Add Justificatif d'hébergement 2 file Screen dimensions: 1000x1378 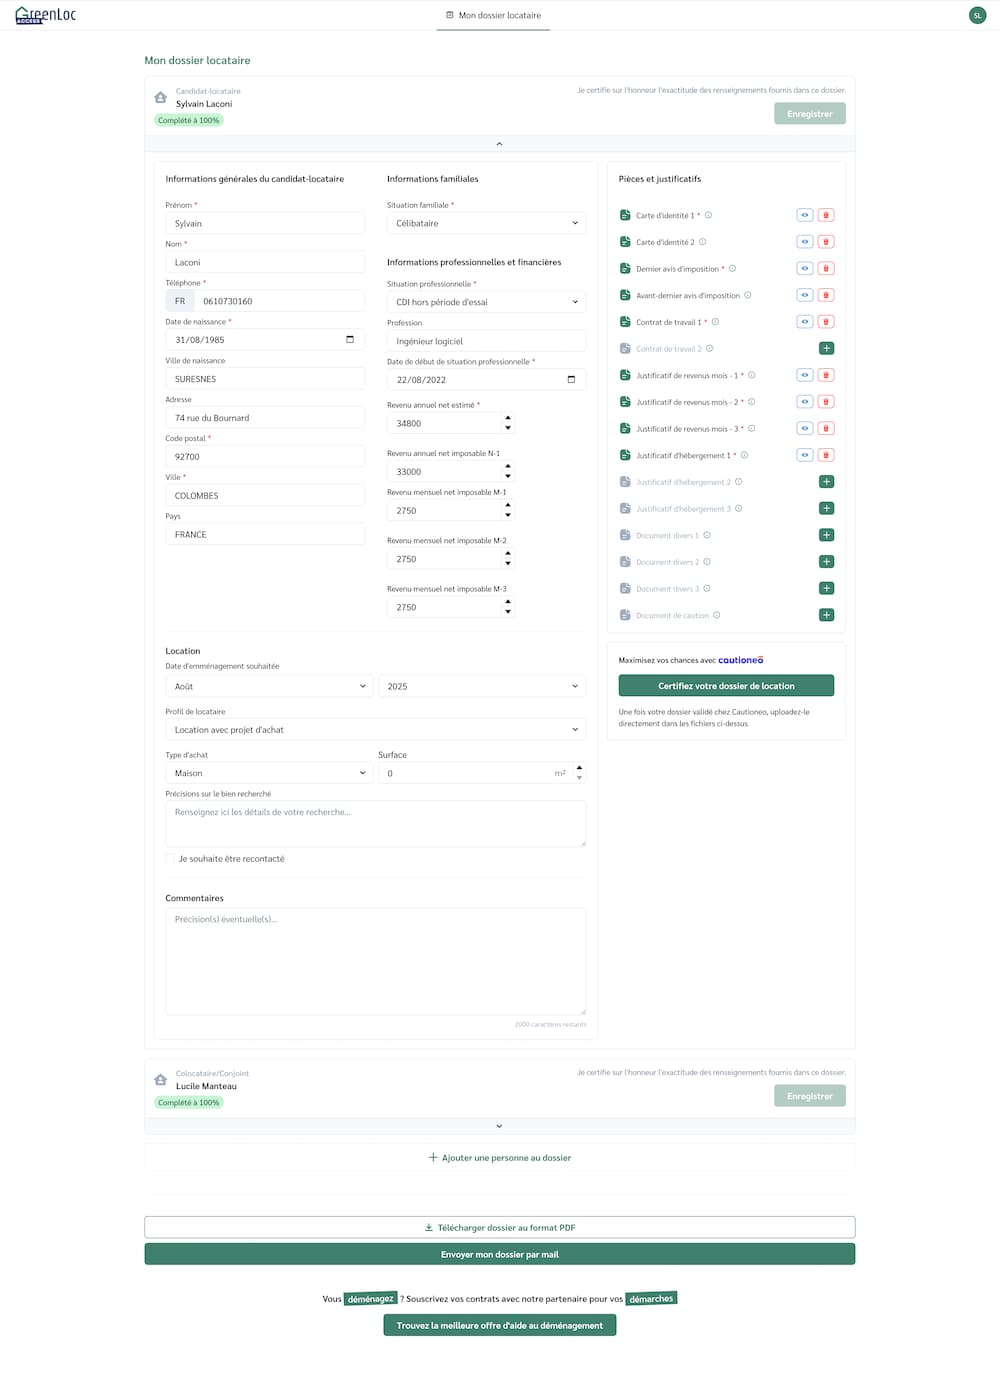pos(826,482)
